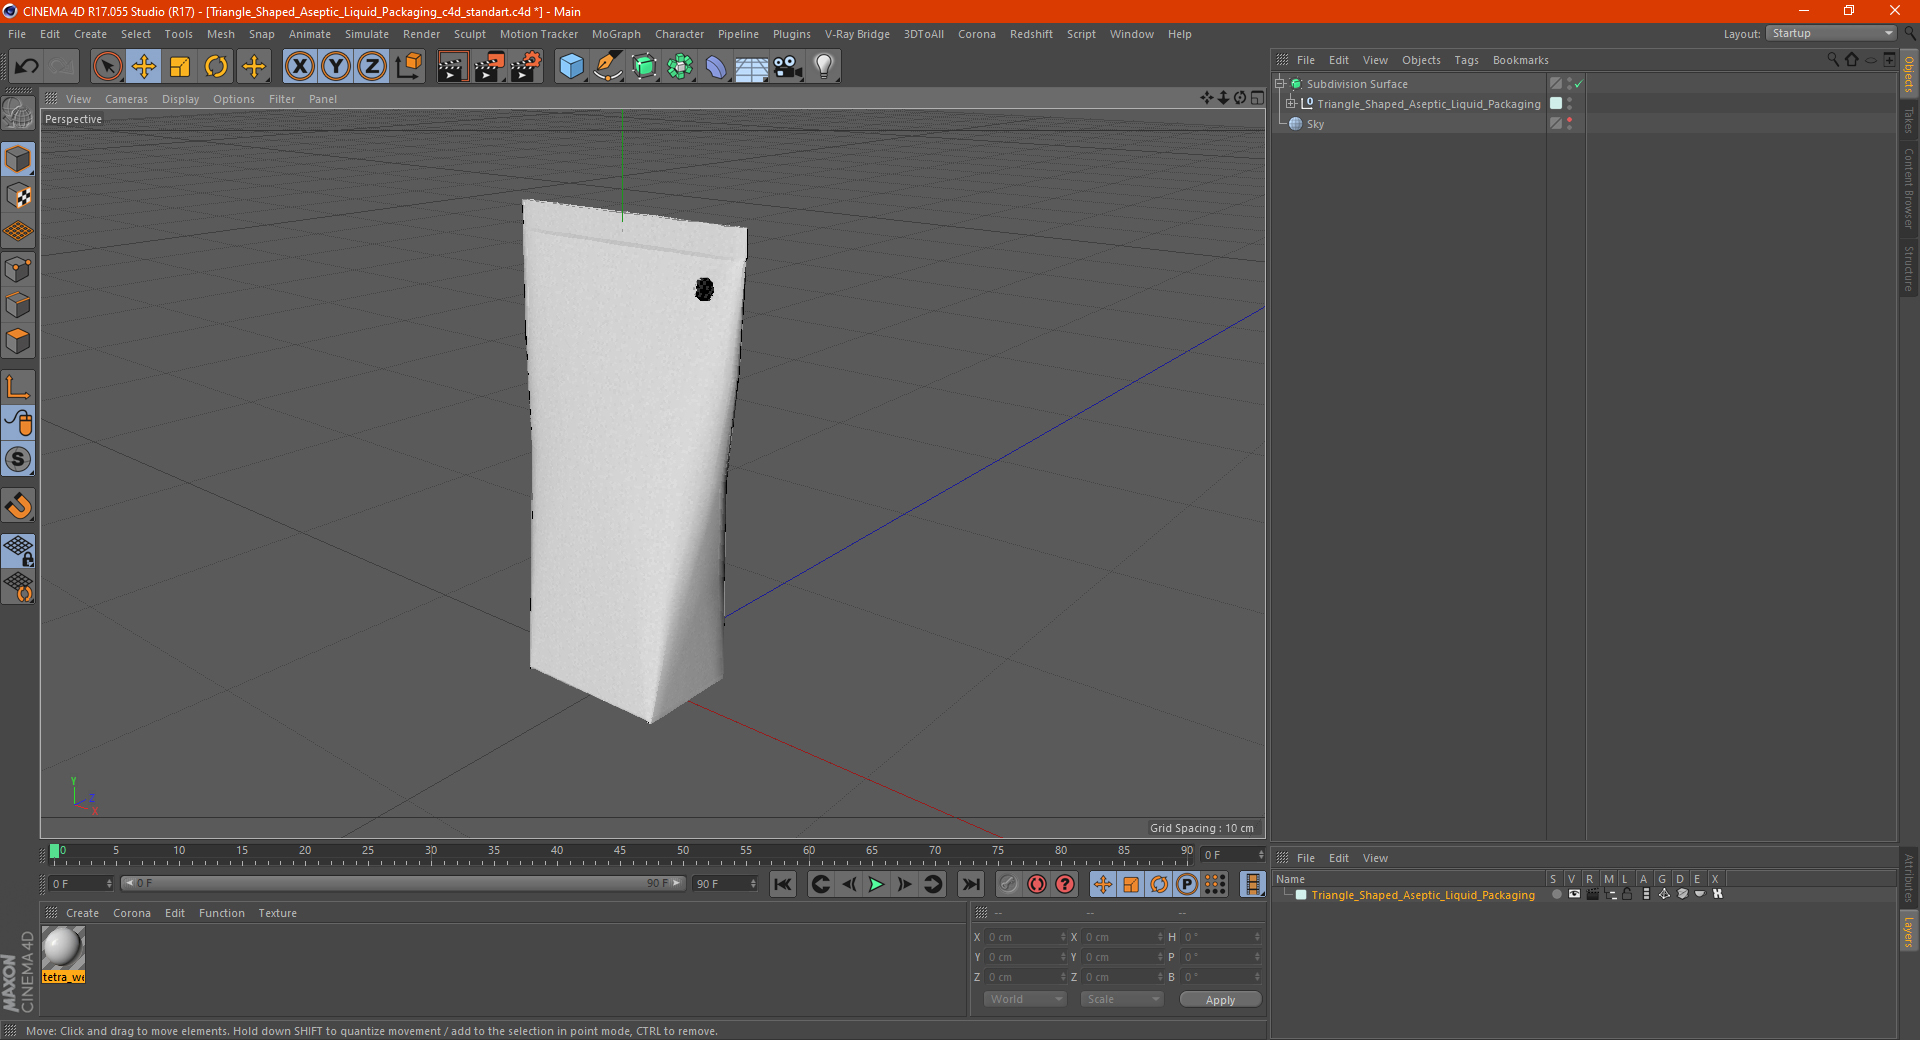Screen dimensions: 1920x1040
Task: Toggle Subdivision Surface enable checkmark
Action: (x=1578, y=84)
